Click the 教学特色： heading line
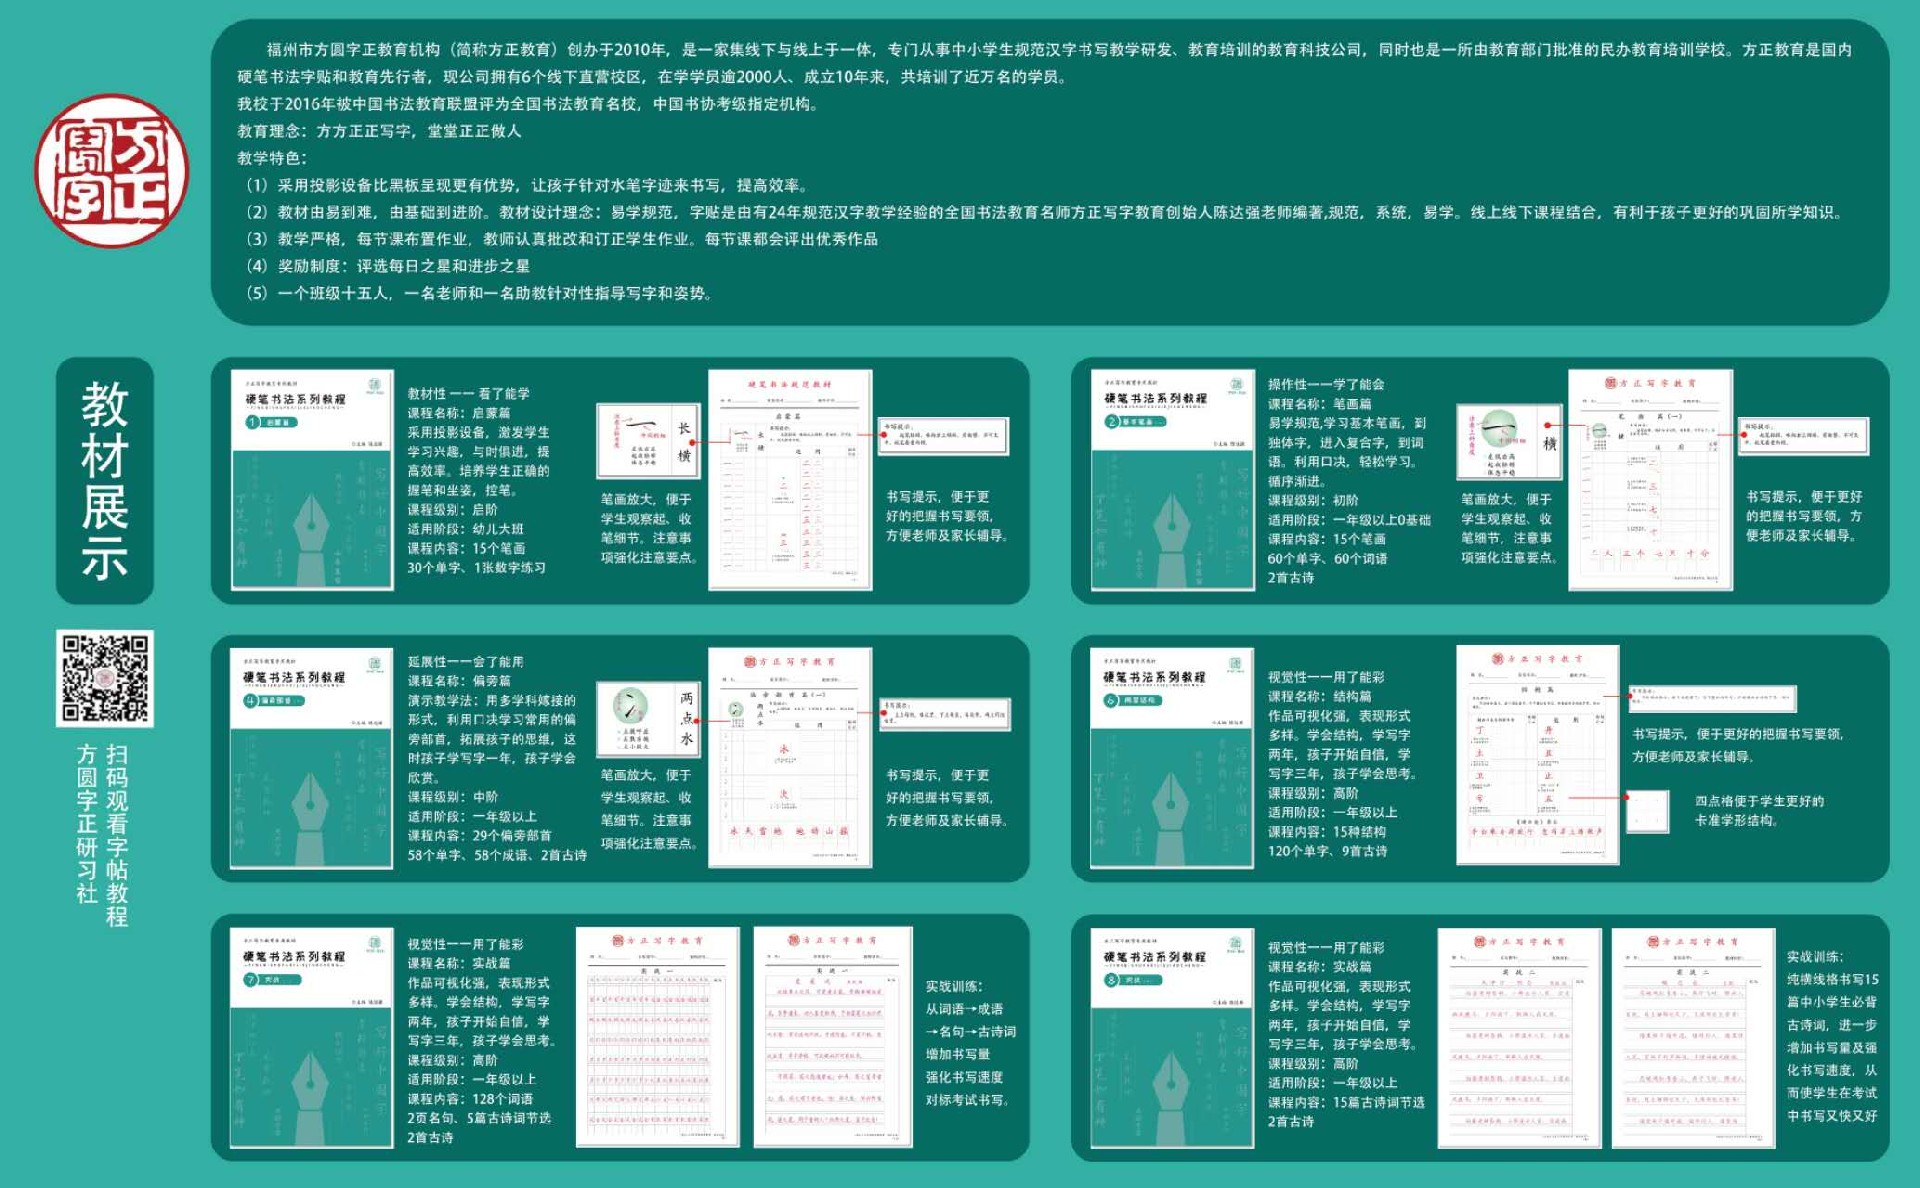Screen dimensions: 1920x1188 (x=272, y=158)
